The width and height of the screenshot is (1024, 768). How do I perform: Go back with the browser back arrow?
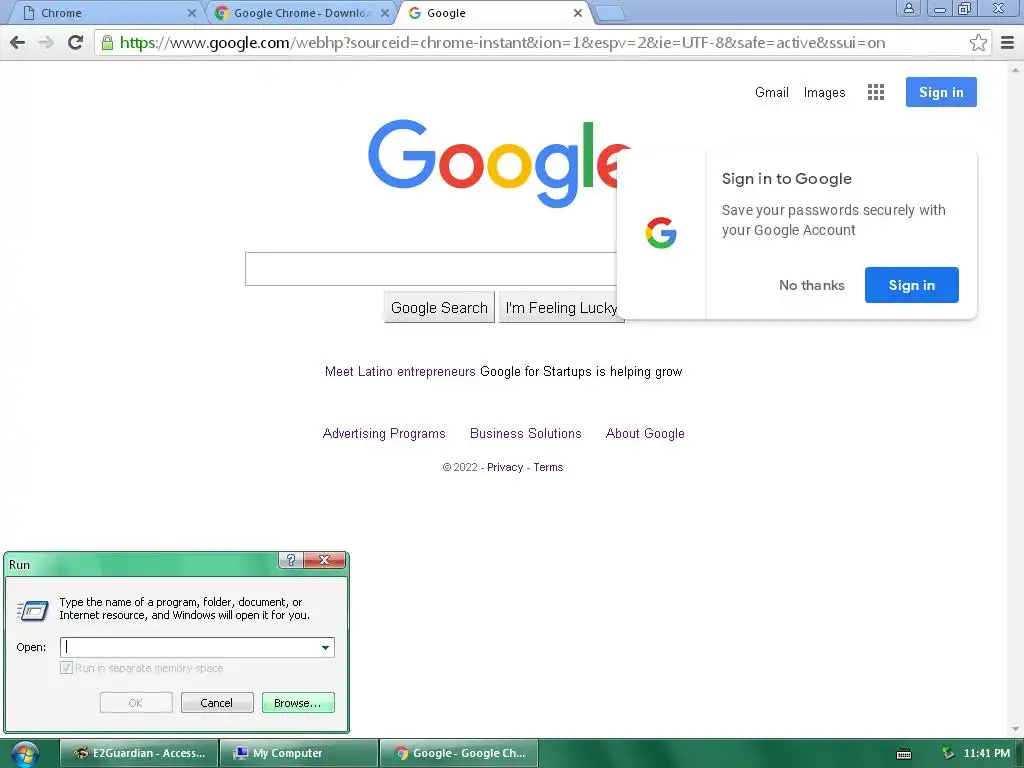click(18, 42)
